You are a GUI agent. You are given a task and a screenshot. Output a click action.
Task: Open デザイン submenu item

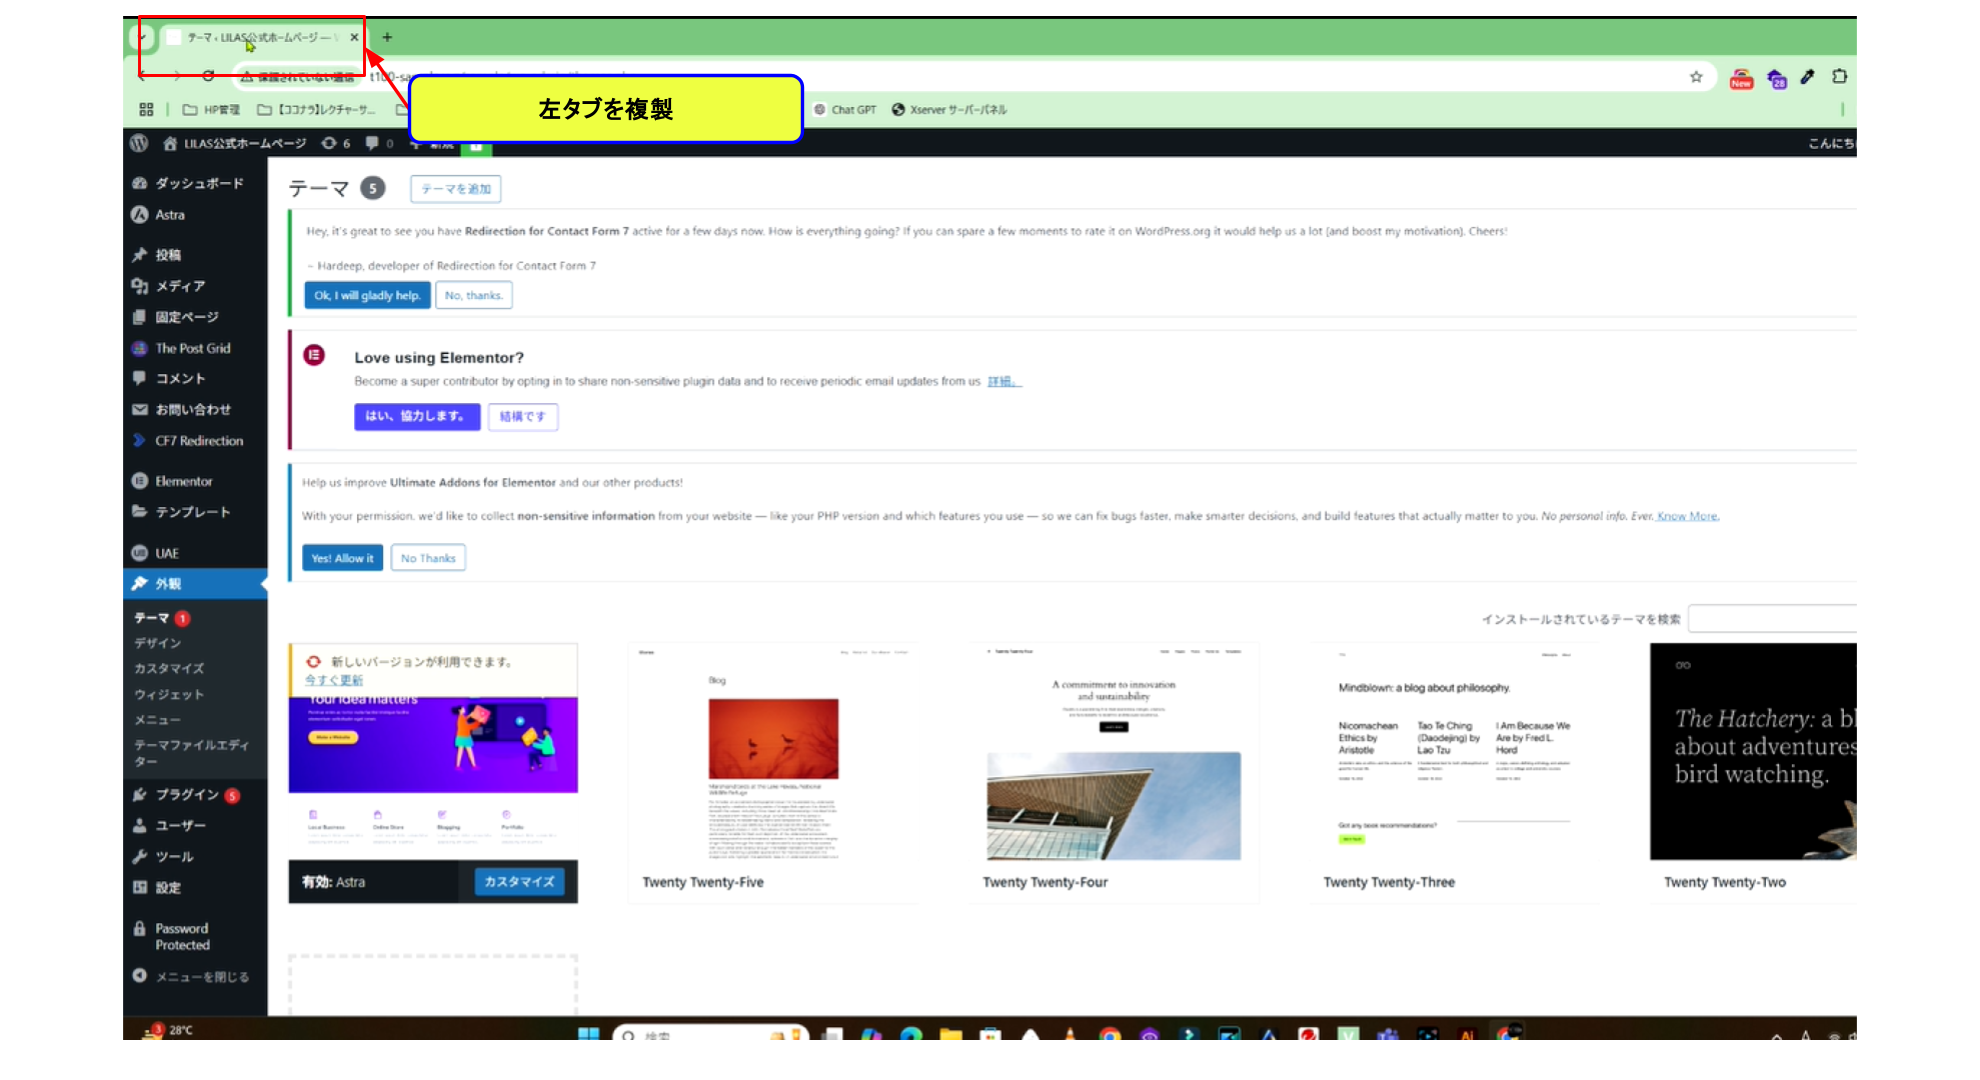click(158, 643)
